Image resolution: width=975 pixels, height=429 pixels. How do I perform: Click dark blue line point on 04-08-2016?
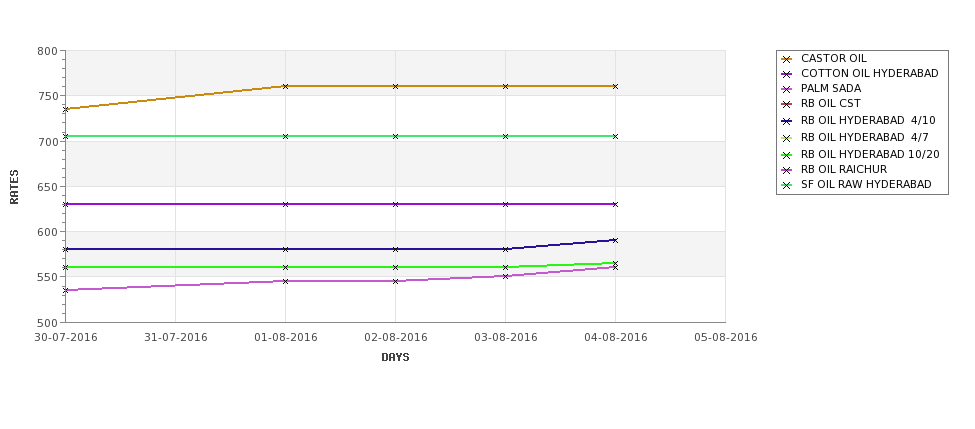click(615, 240)
